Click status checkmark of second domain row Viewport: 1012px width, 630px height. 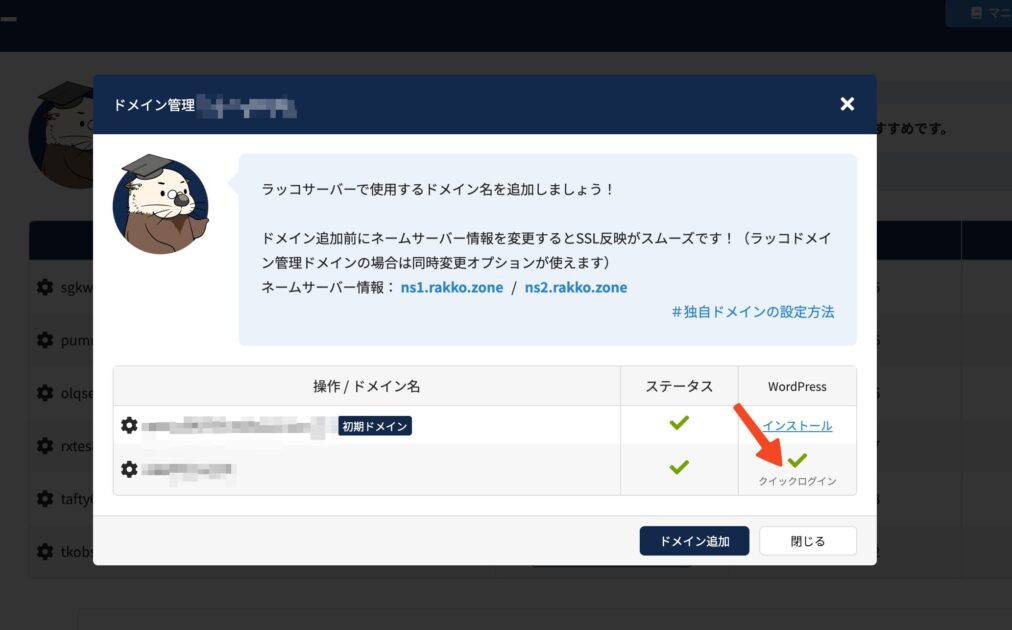tap(679, 467)
